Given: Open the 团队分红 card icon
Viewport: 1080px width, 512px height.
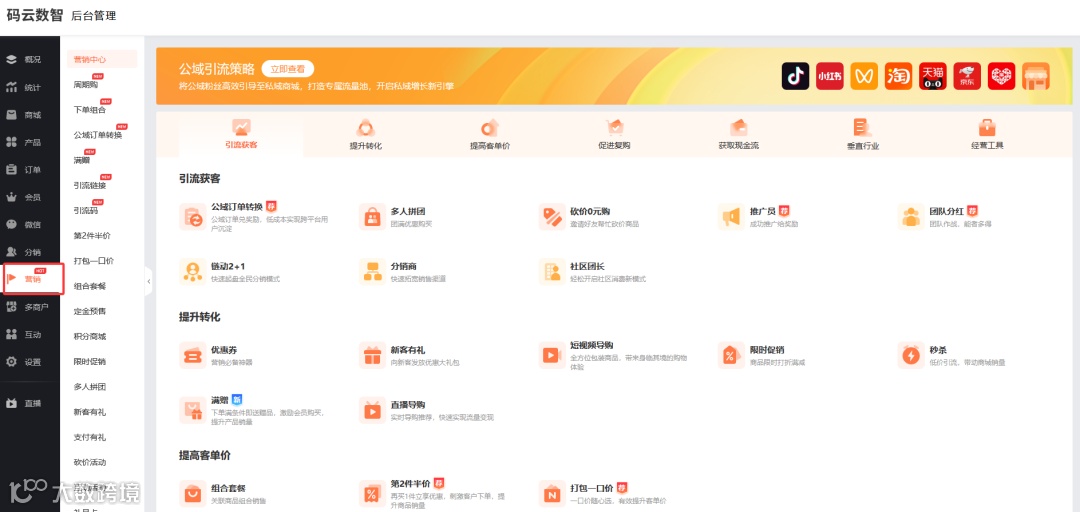Looking at the screenshot, I should (x=911, y=216).
